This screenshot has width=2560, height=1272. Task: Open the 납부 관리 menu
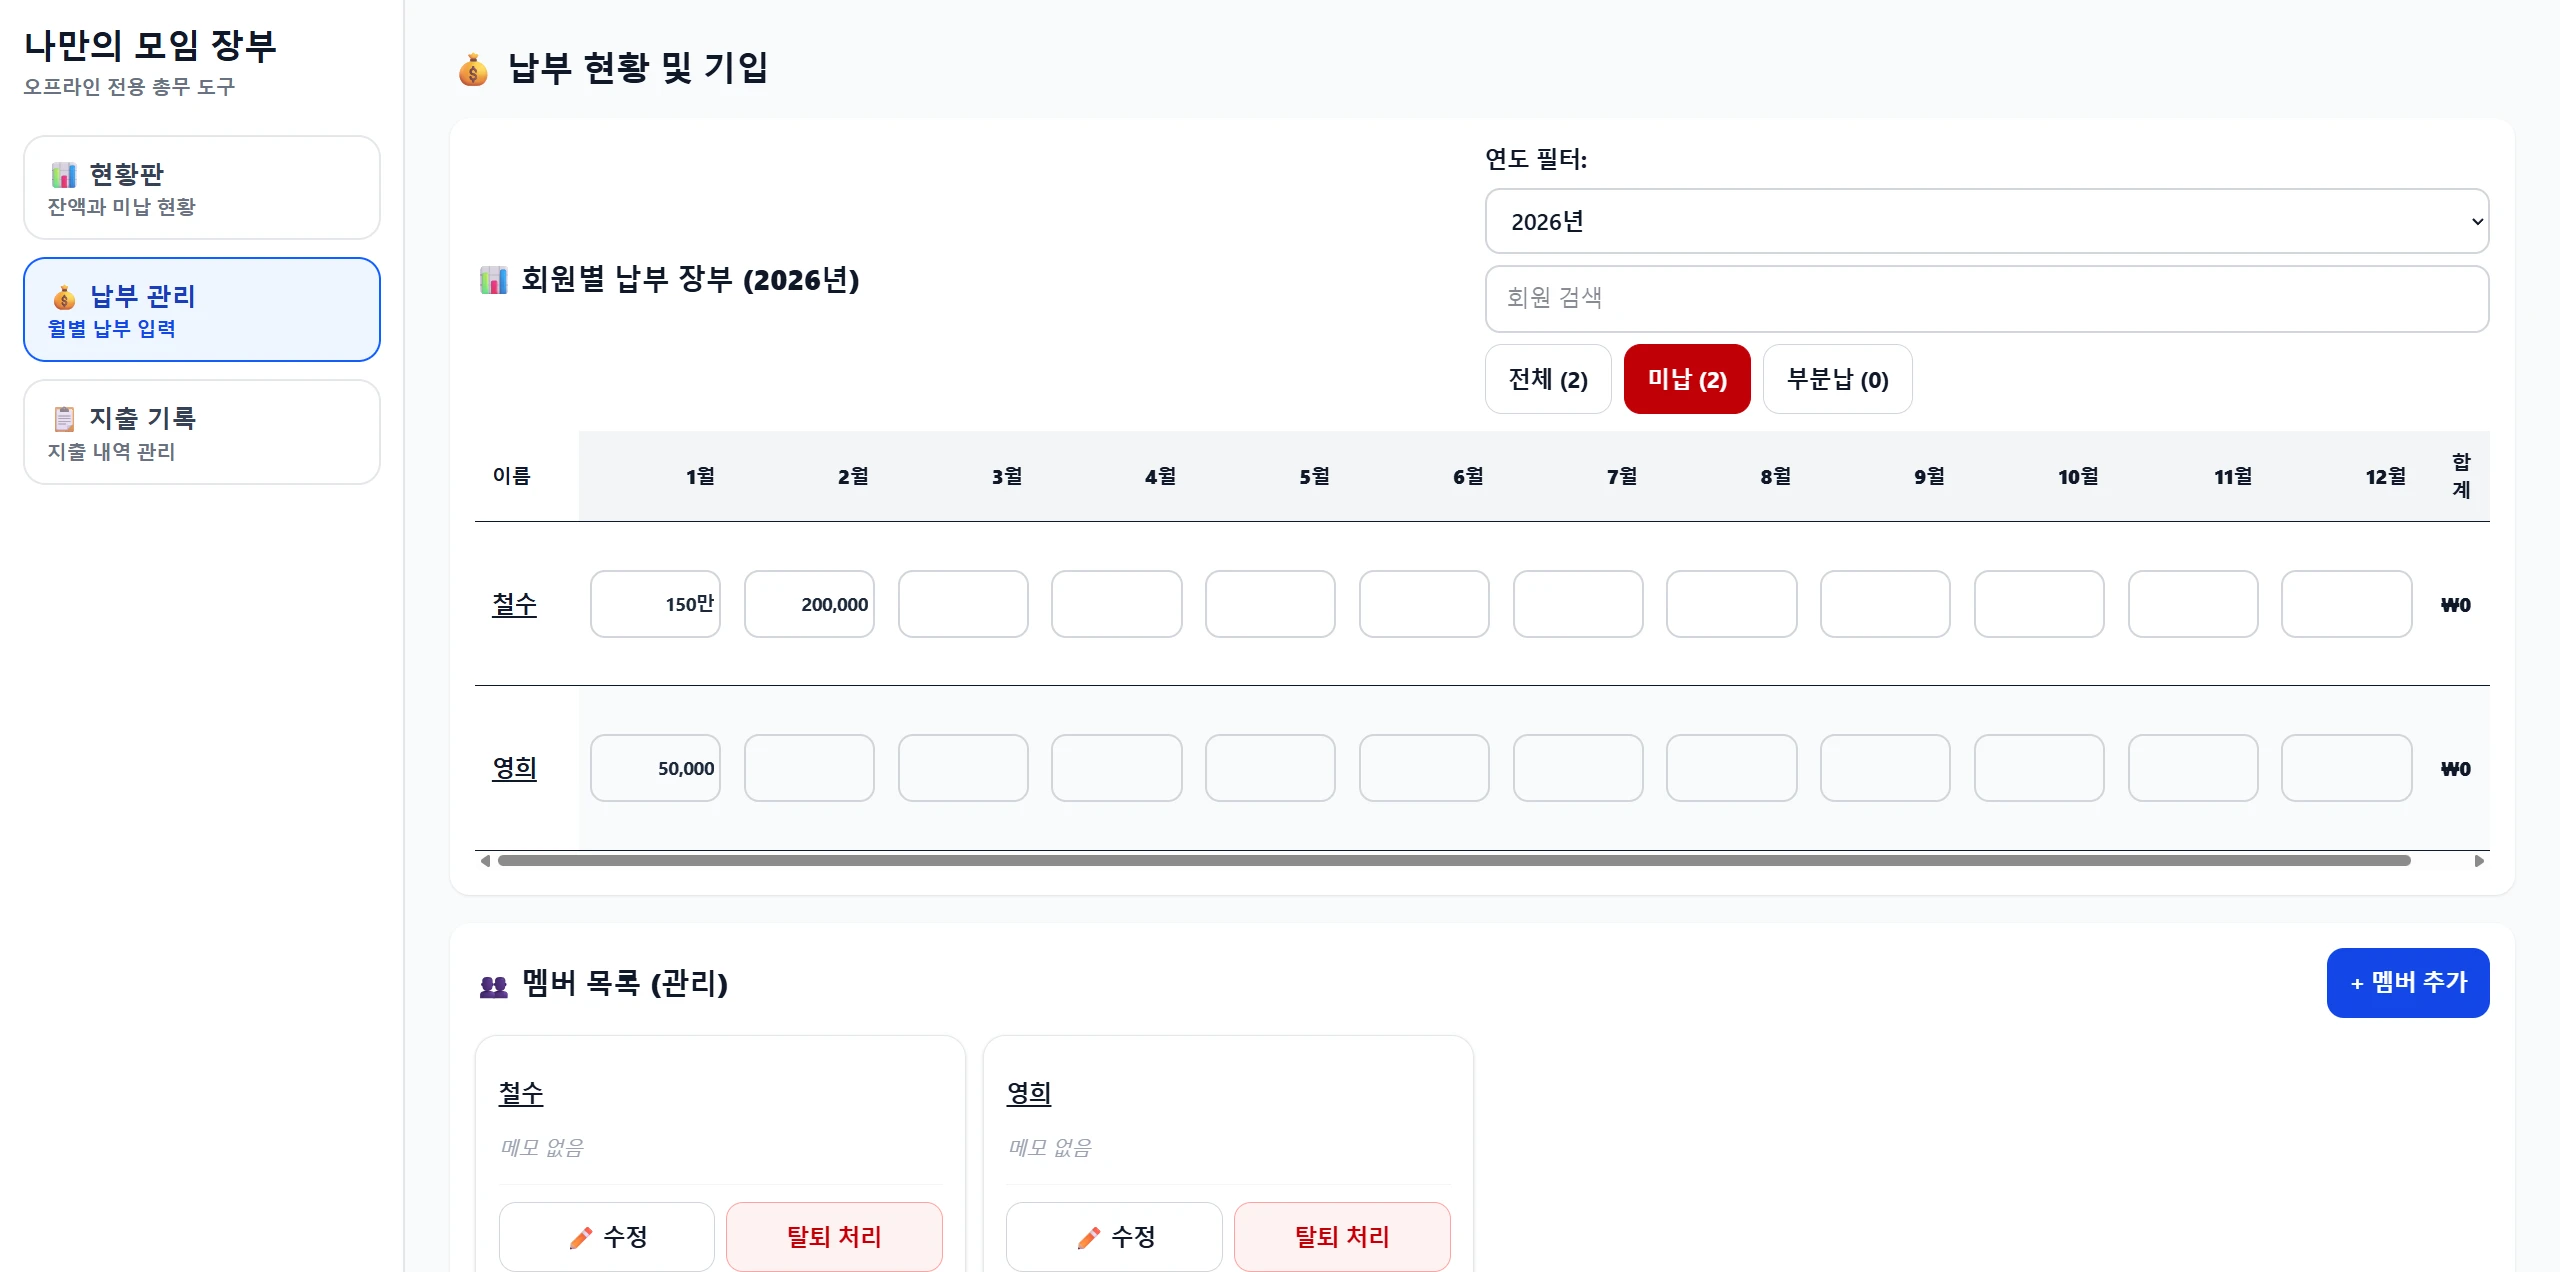point(202,310)
